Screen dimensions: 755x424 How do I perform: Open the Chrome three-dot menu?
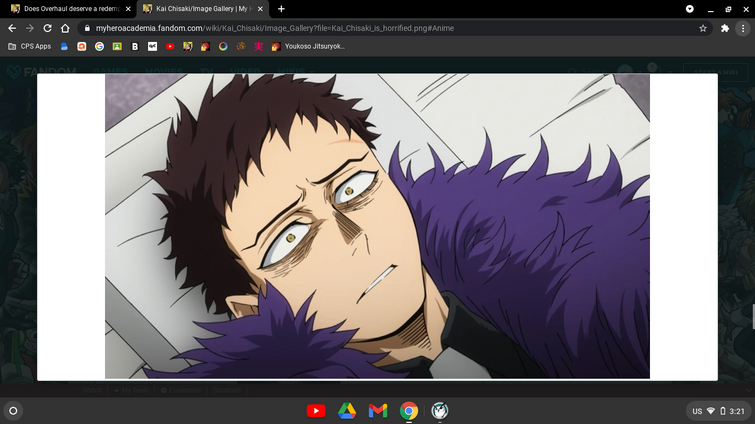[x=743, y=28]
